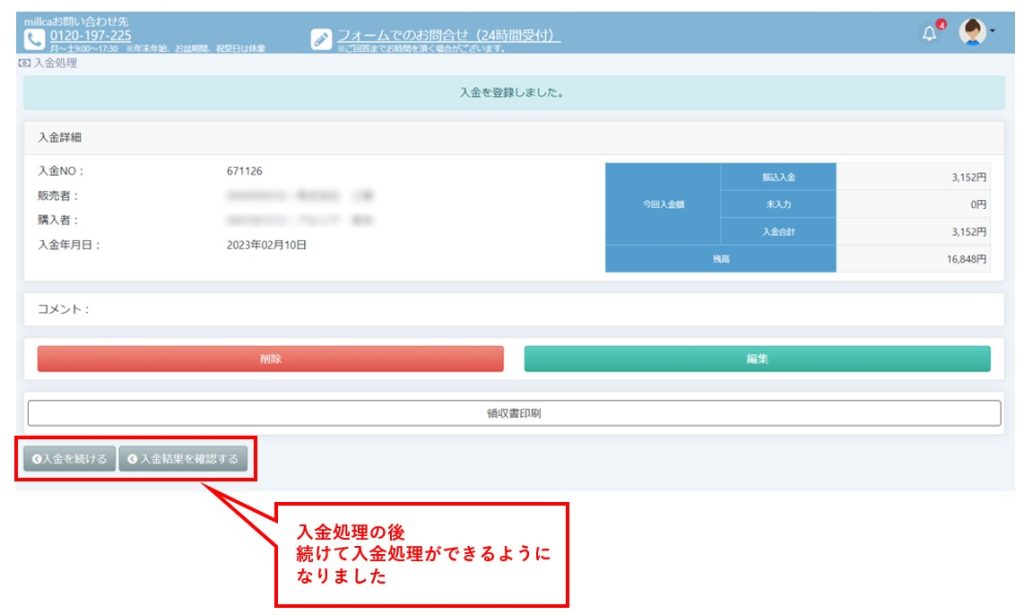The width and height of the screenshot is (1024, 615).
Task: Expand the user account dropdown arrow
Action: click(x=992, y=33)
